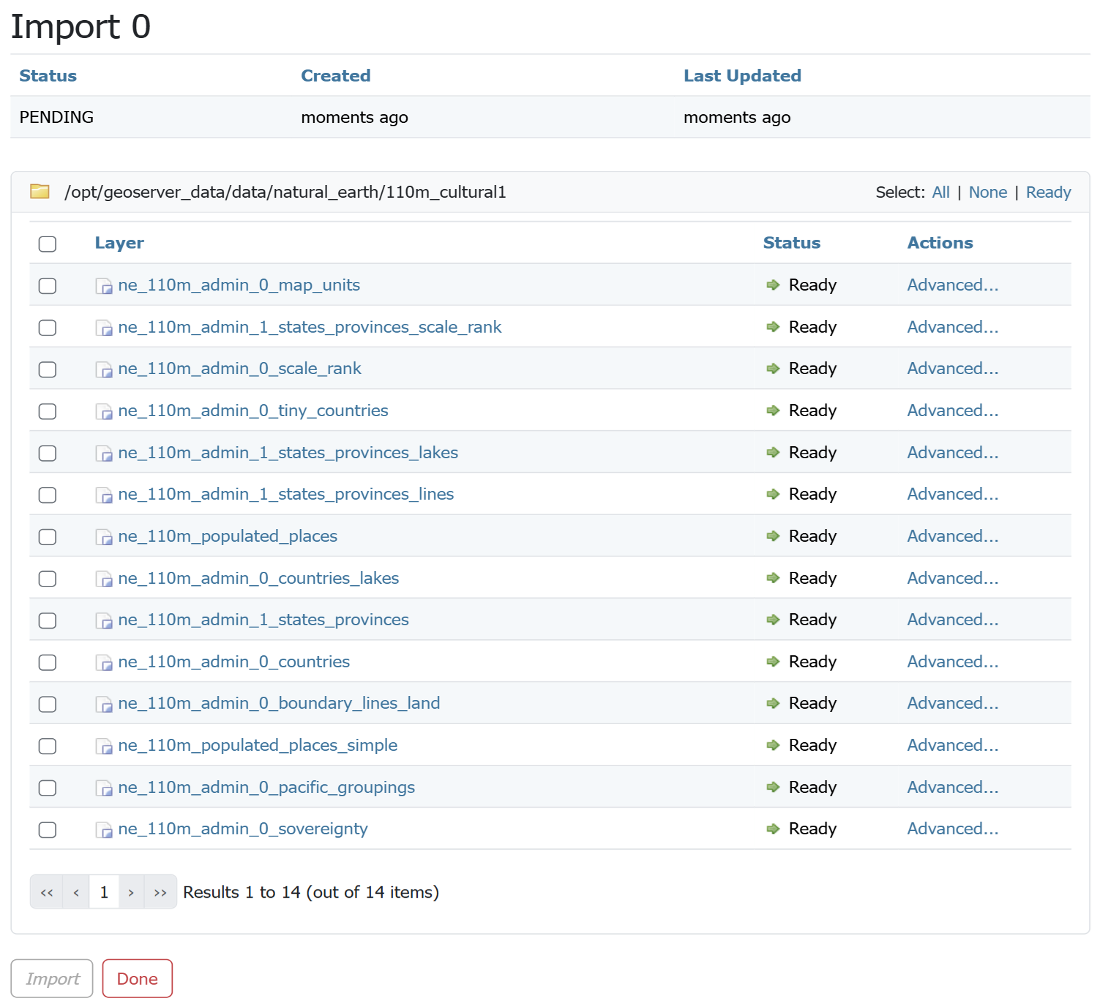Expand Advanced for ne_110m_admin_0_scale_rank
1100x1000 pixels.
[952, 368]
